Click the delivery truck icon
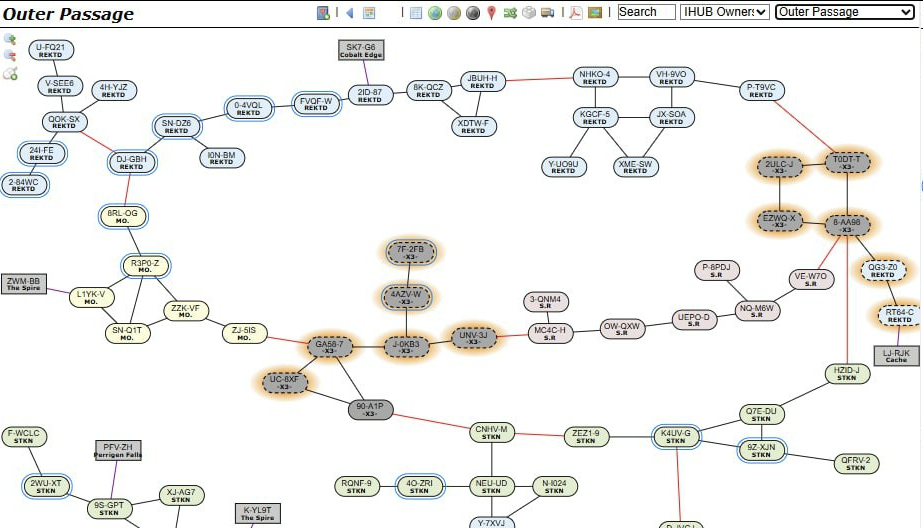Screen dimensions: 923x528 pyautogui.click(x=547, y=12)
